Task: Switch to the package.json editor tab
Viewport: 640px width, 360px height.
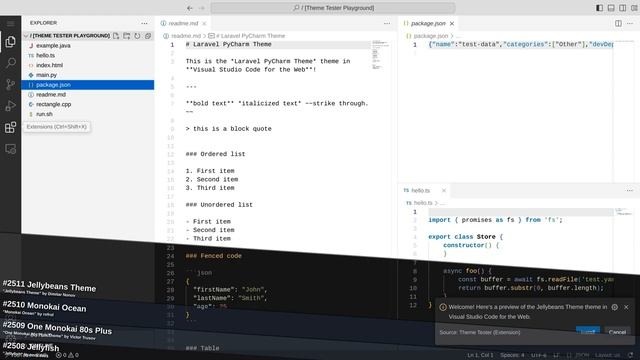Action: [x=428, y=23]
